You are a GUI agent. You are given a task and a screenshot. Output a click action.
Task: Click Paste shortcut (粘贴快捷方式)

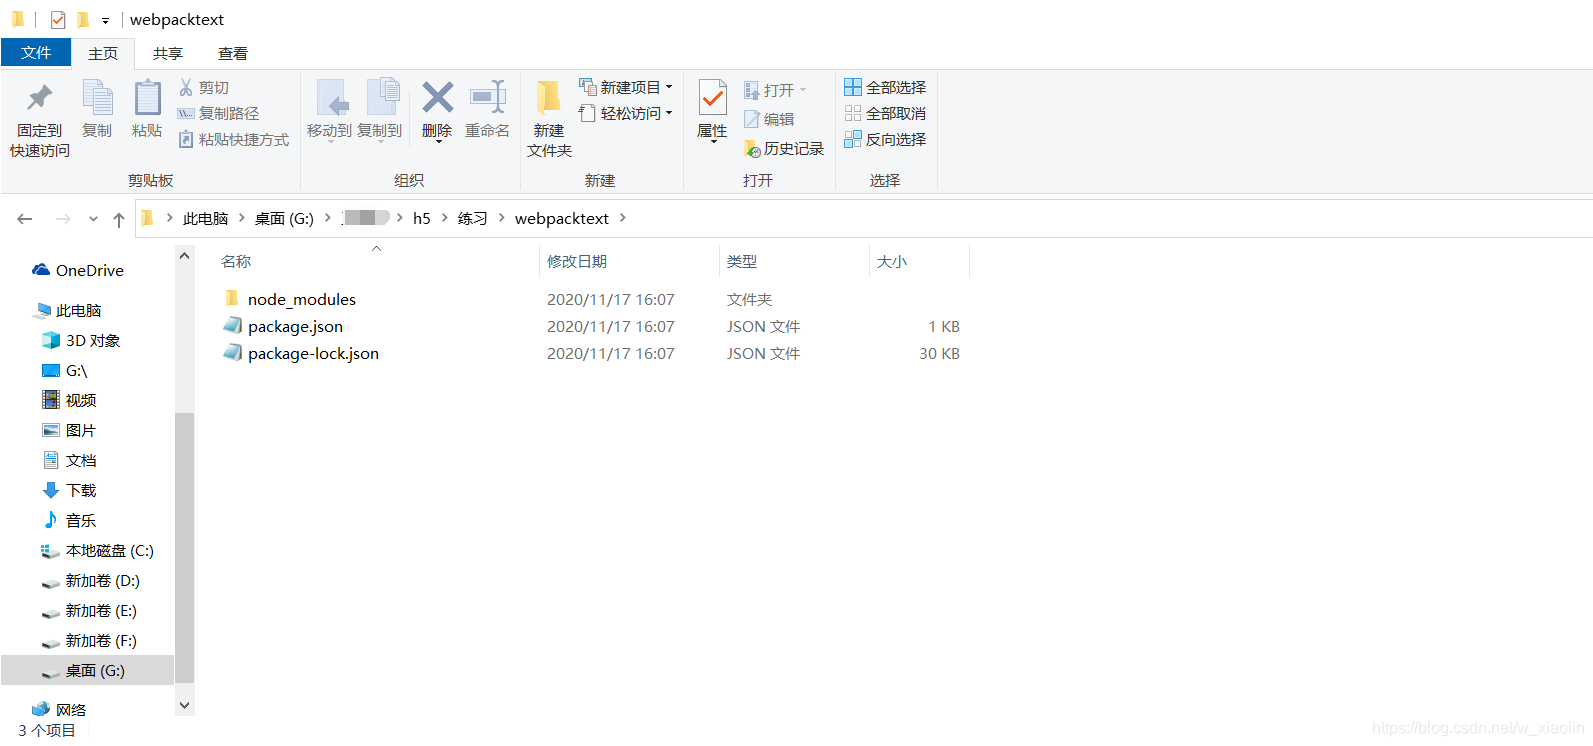click(x=234, y=140)
